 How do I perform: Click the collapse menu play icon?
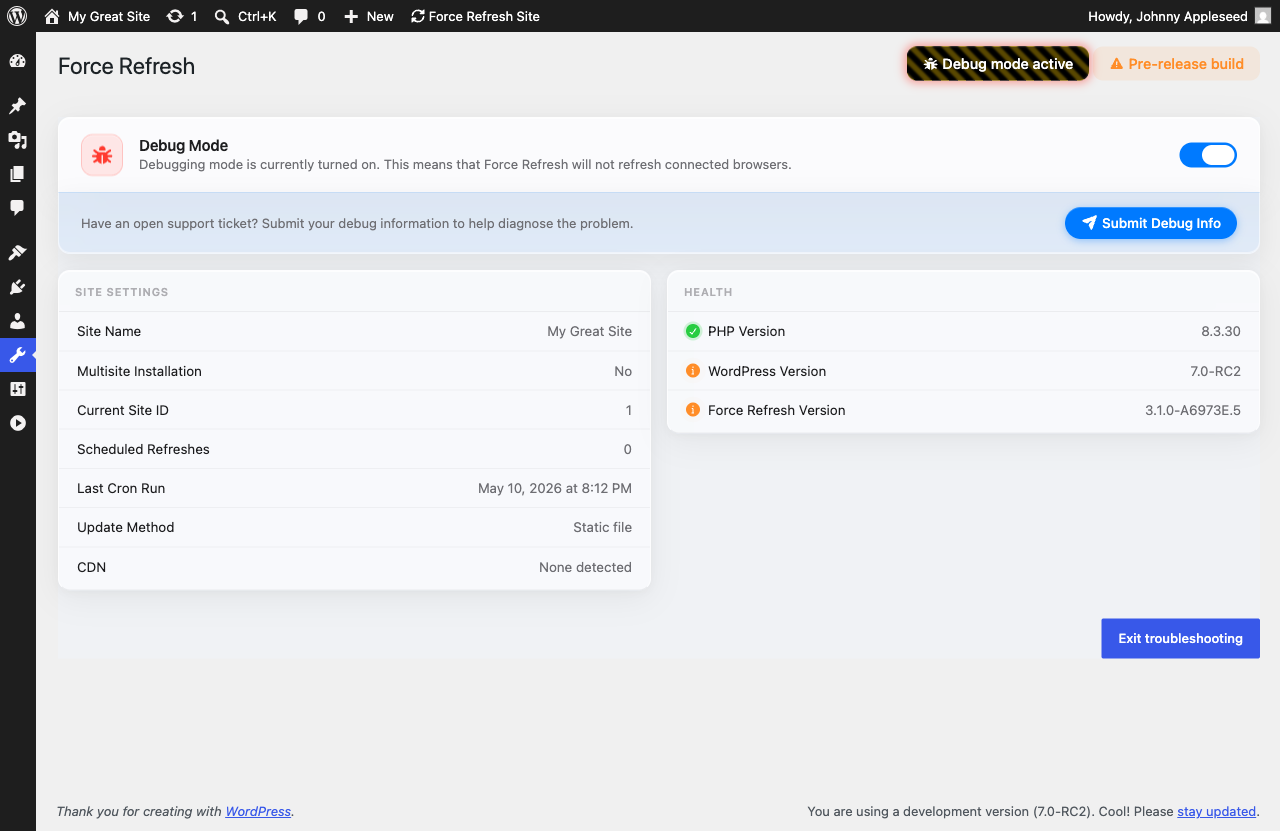click(x=17, y=423)
